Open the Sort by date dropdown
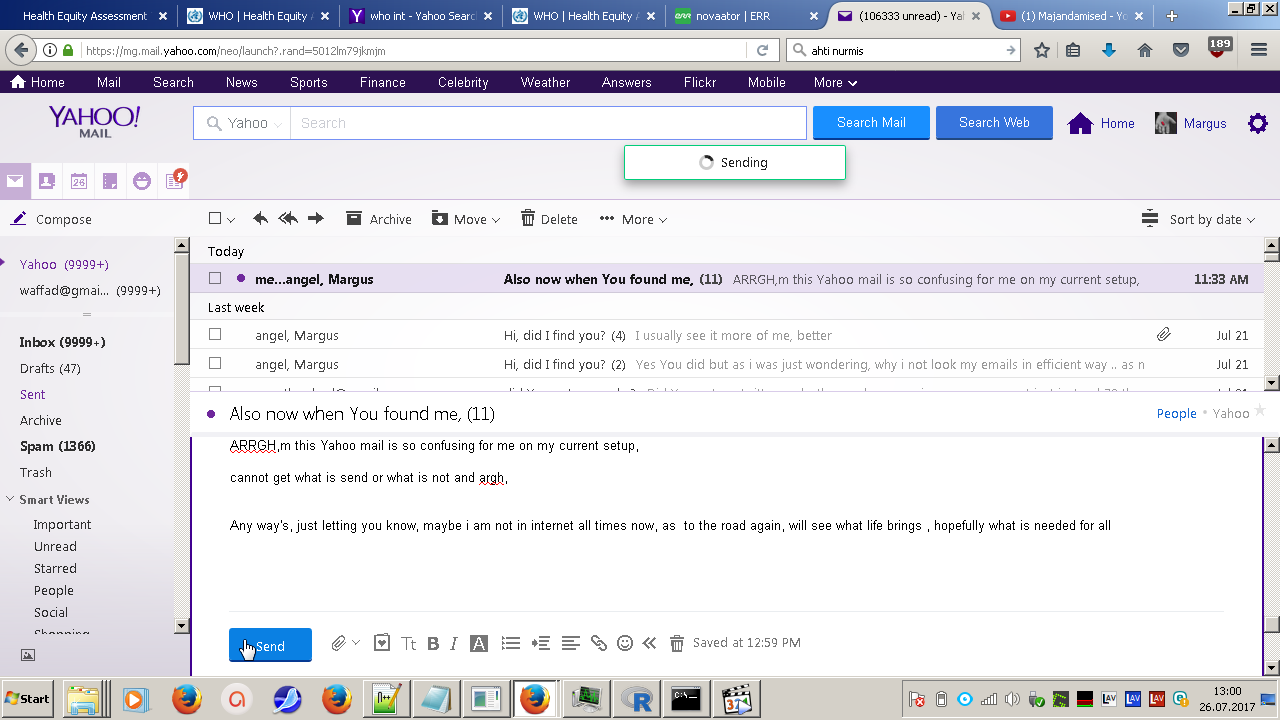The image size is (1280, 720). [x=1198, y=219]
